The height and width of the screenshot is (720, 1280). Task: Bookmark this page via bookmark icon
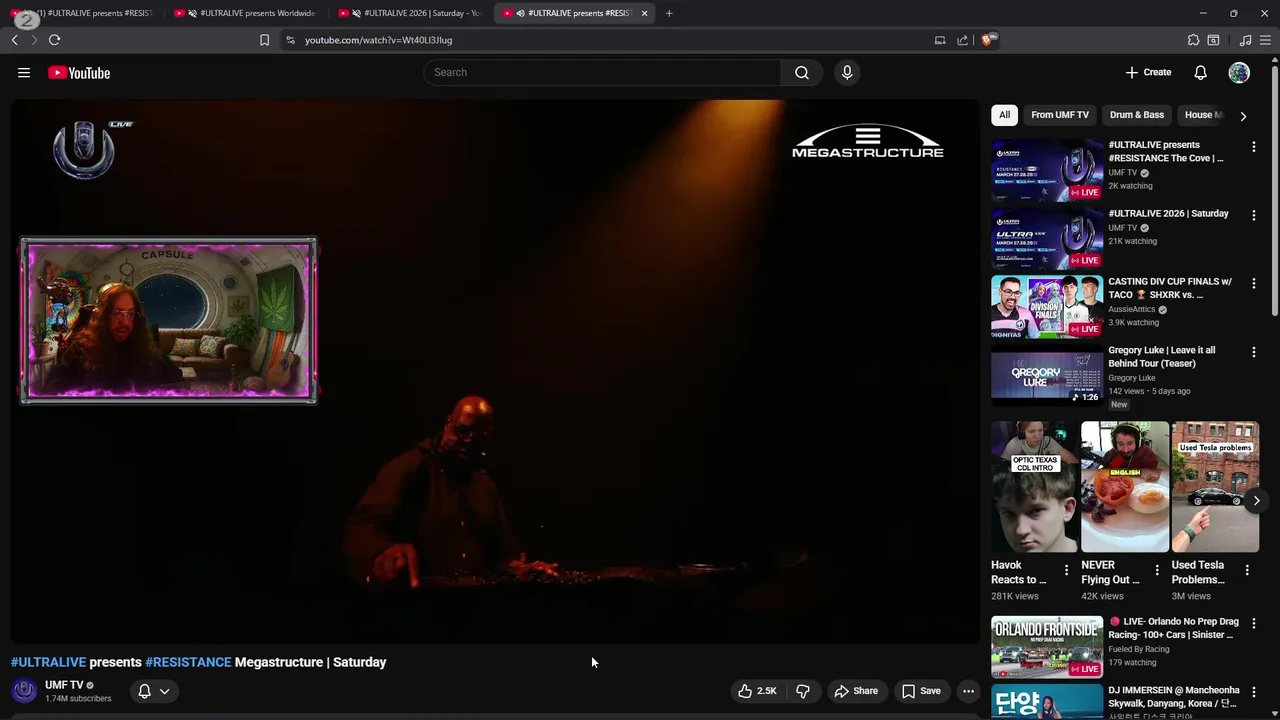click(264, 40)
